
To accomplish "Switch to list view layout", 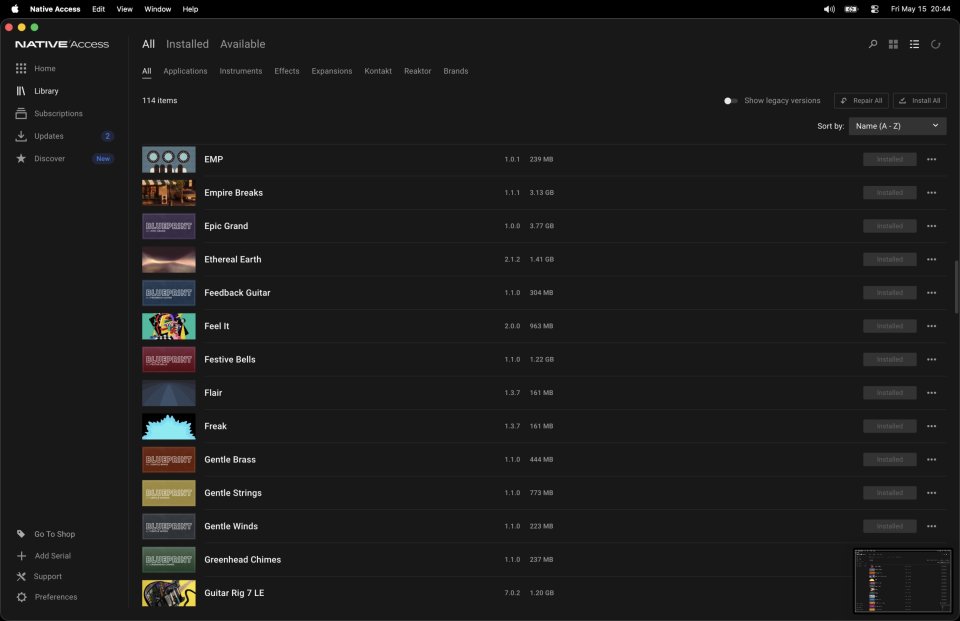I will click(914, 44).
